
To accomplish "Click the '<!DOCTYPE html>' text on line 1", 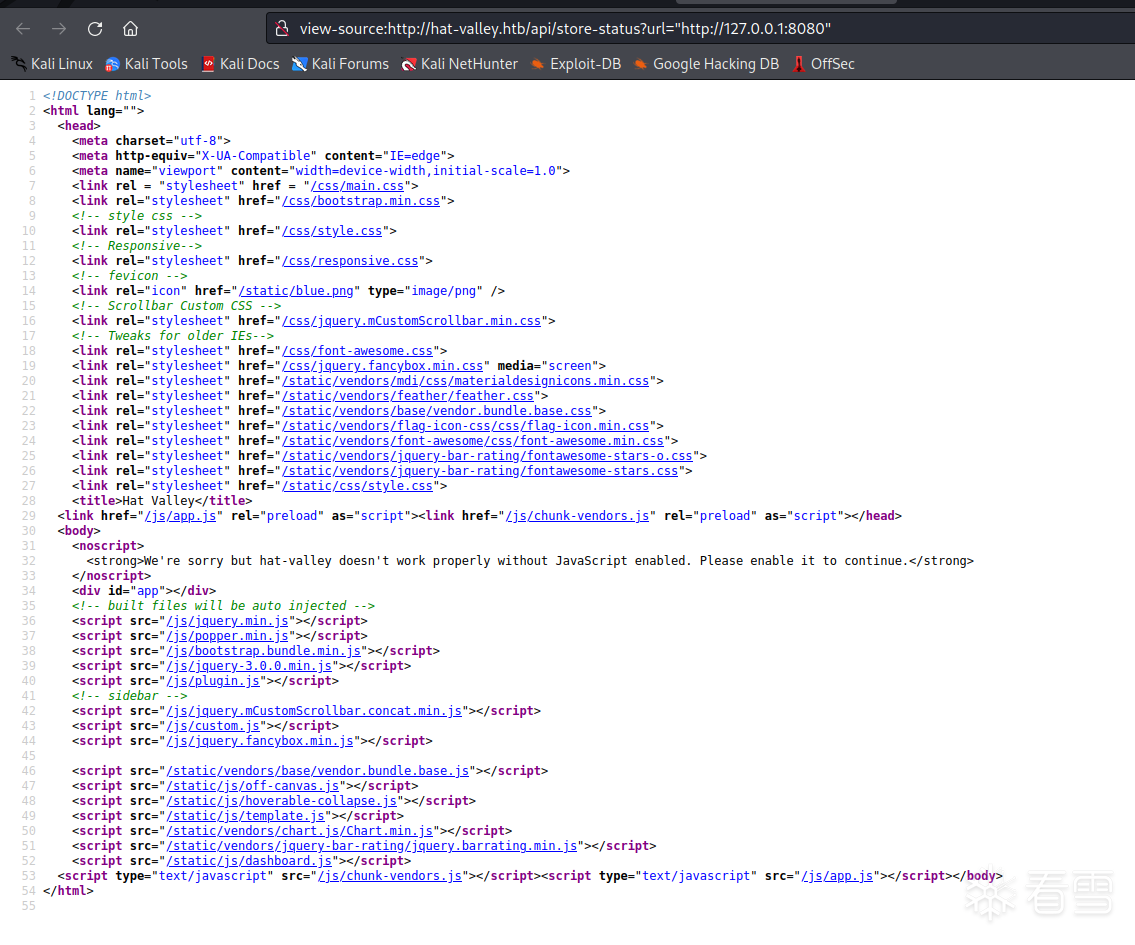I will [97, 96].
